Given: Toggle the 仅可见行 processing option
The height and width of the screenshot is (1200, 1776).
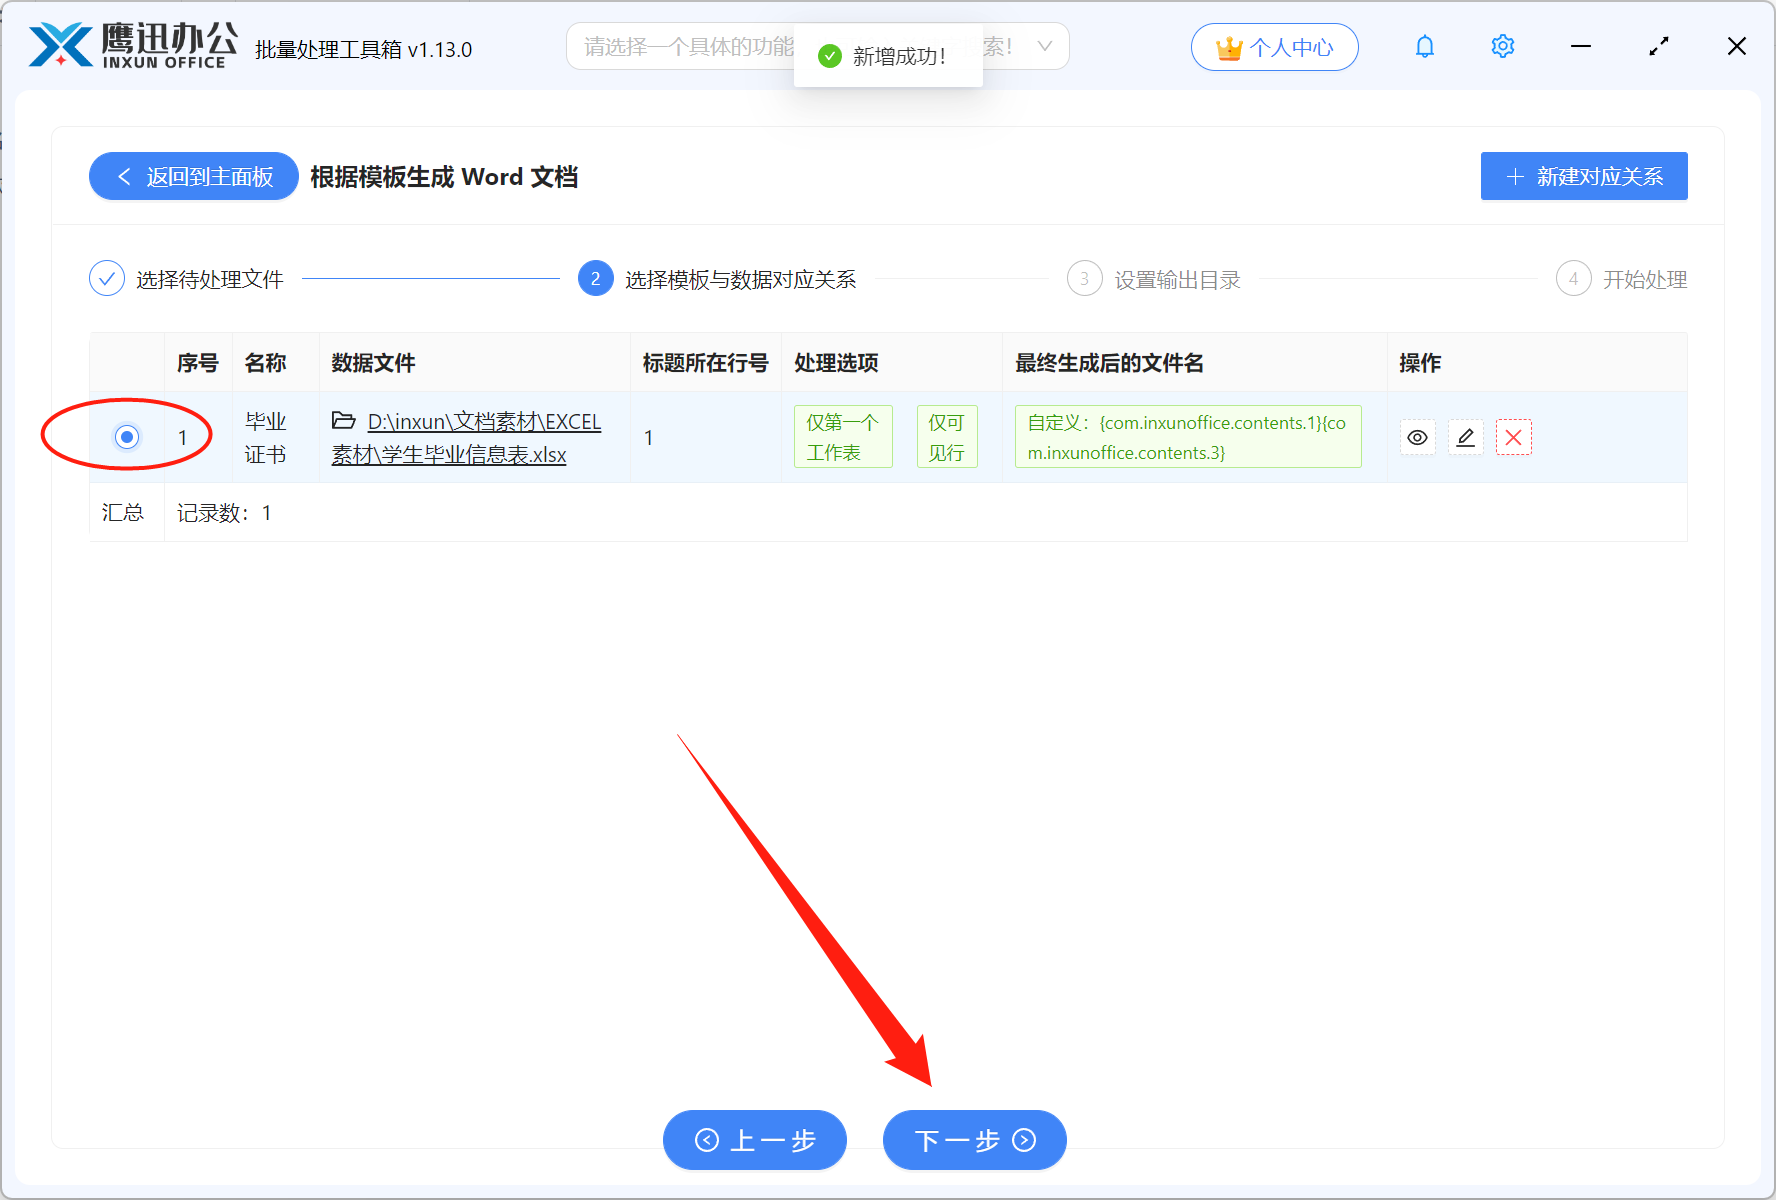Looking at the screenshot, I should [x=946, y=436].
